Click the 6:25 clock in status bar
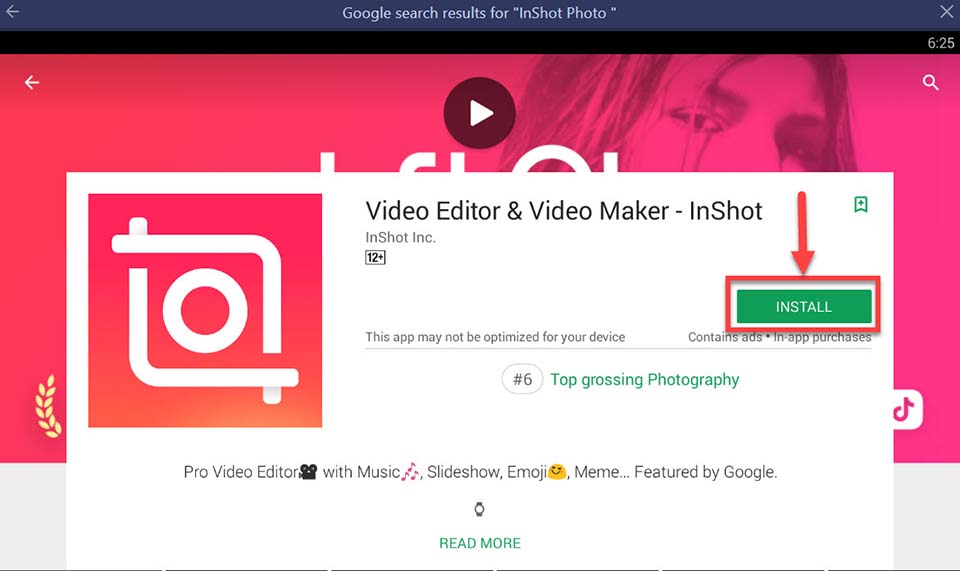This screenshot has width=960, height=571. pyautogui.click(x=940, y=43)
